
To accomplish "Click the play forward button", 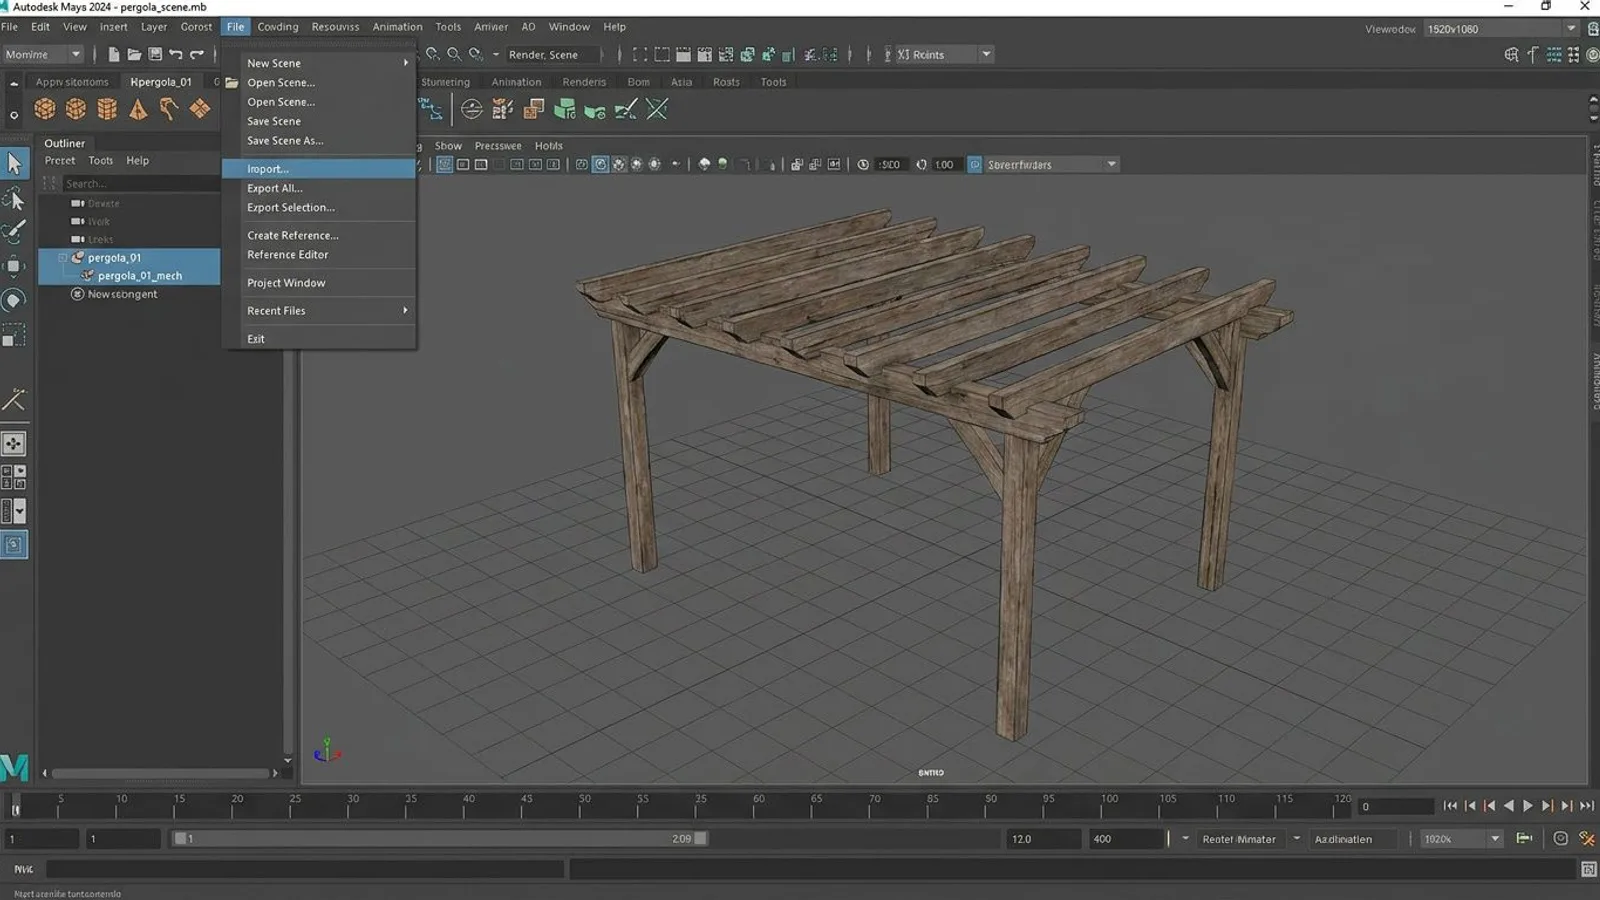I will click(1528, 806).
